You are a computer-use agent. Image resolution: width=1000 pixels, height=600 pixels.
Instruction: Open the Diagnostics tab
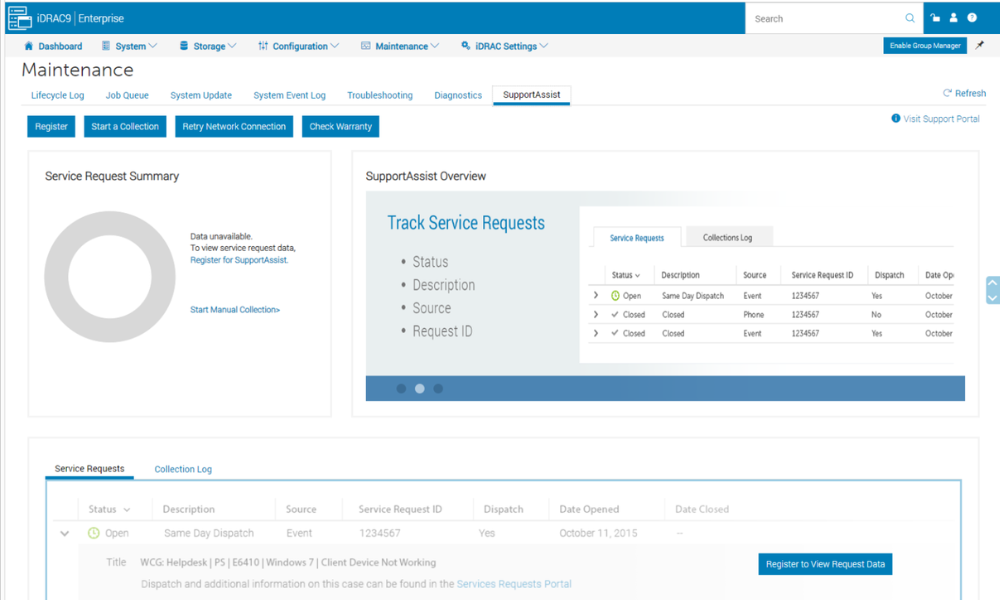click(x=458, y=95)
